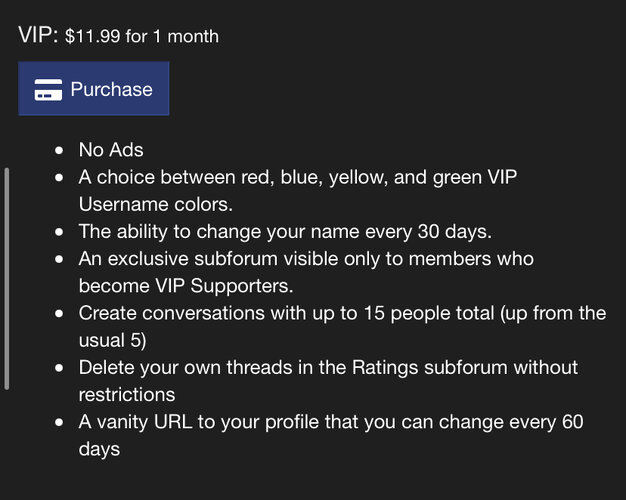Click the credit card icon on Purchase
Screen dimensions: 626x500
click(x=48, y=90)
